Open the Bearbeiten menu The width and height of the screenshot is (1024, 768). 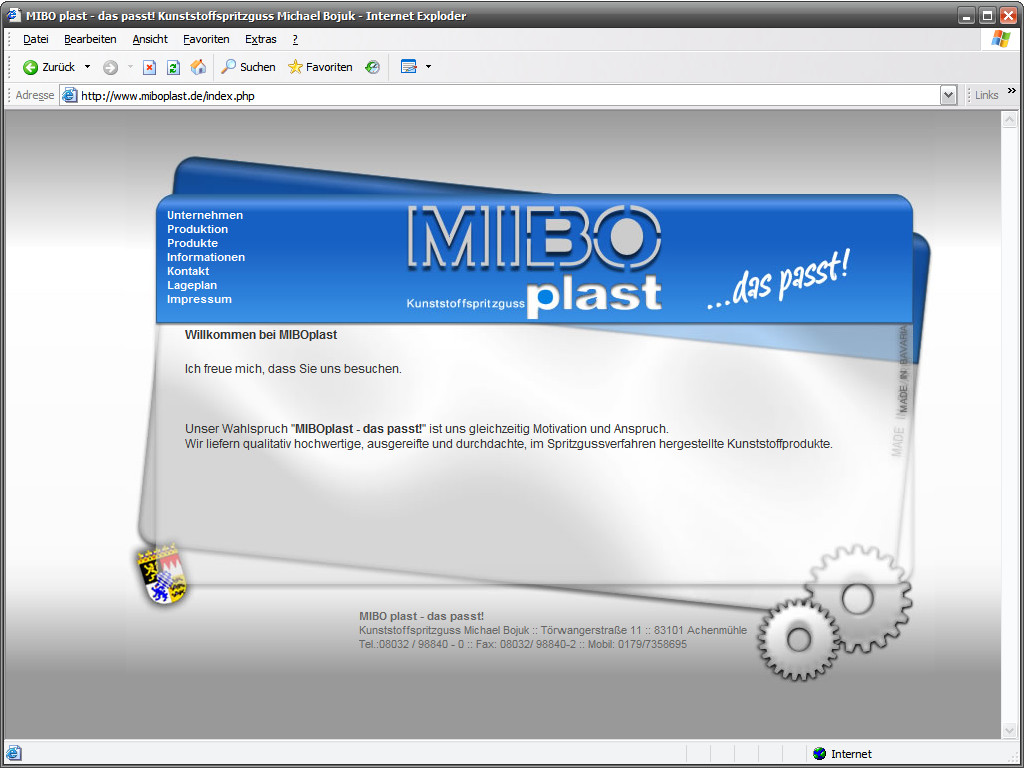90,39
